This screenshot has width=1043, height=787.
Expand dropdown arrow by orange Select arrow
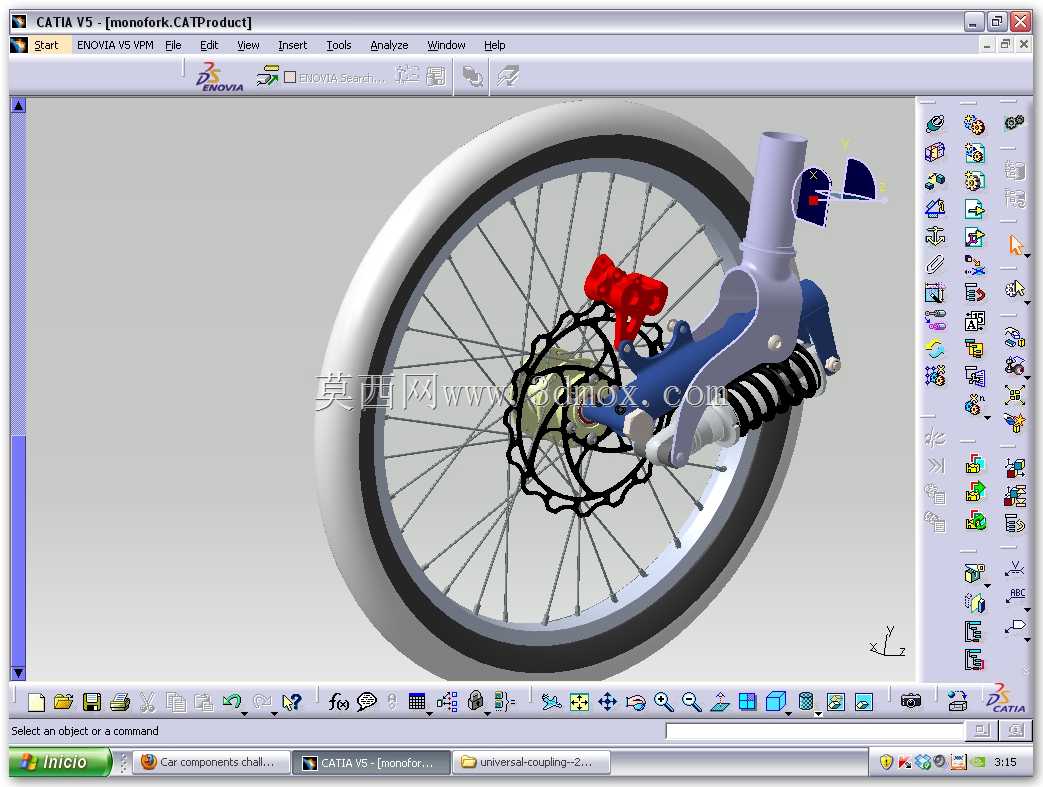[1027, 255]
